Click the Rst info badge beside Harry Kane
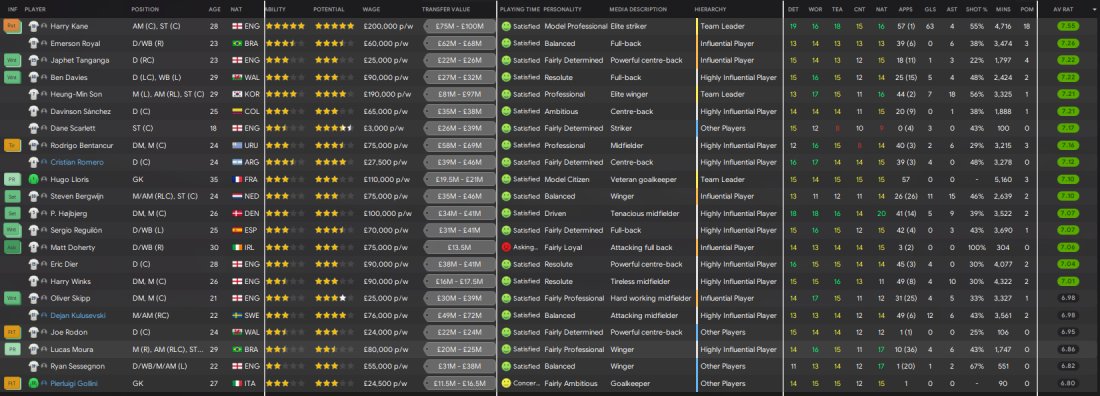 pos(12,26)
